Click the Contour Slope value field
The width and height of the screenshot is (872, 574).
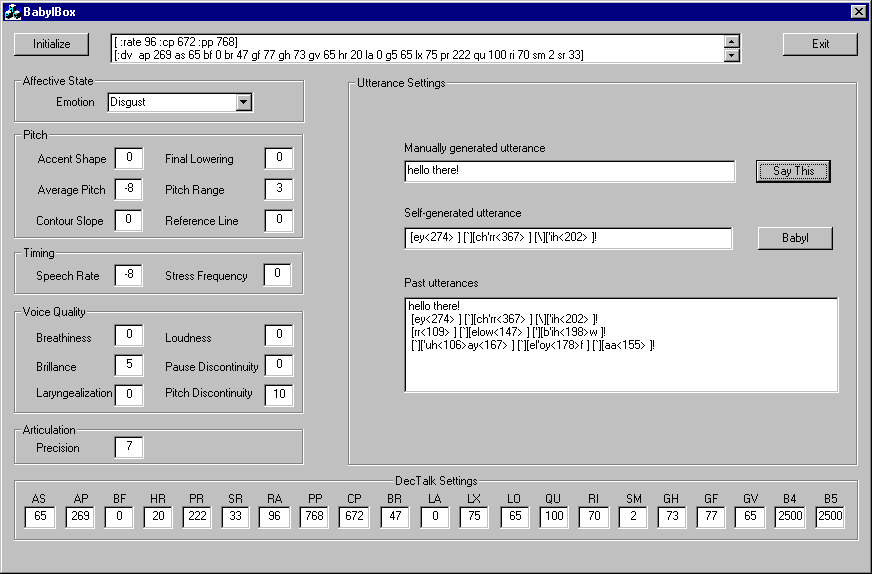click(x=129, y=220)
